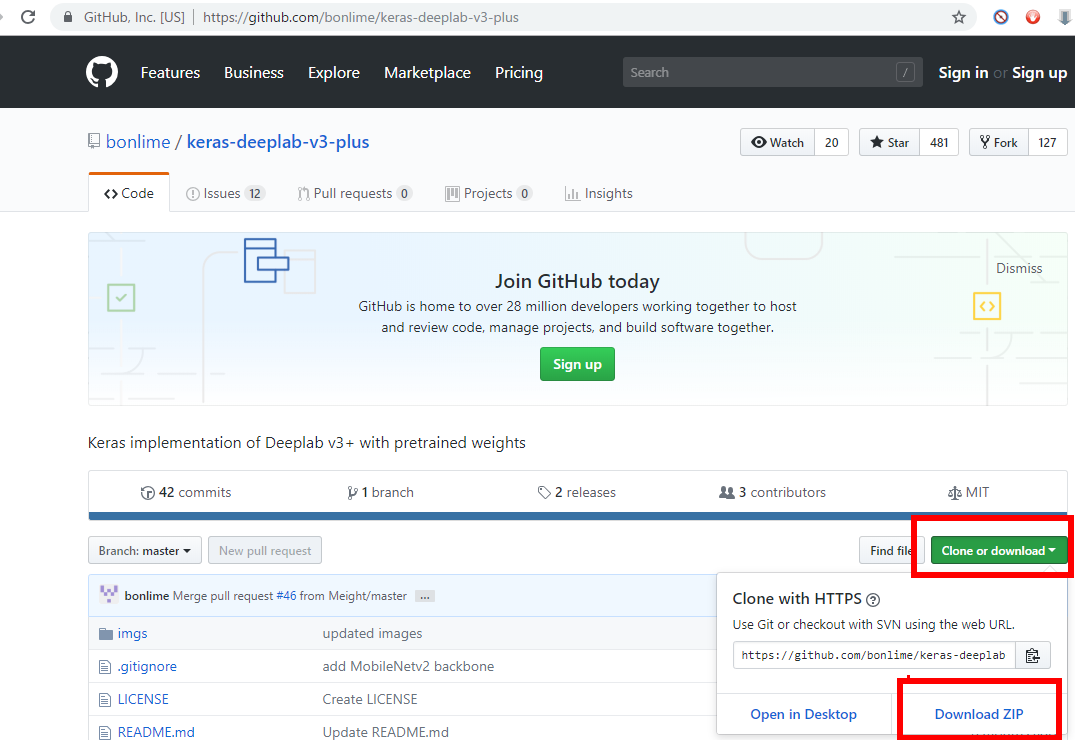Open the bonlime commit author link
Screen dimensions: 1075x740
[147, 596]
